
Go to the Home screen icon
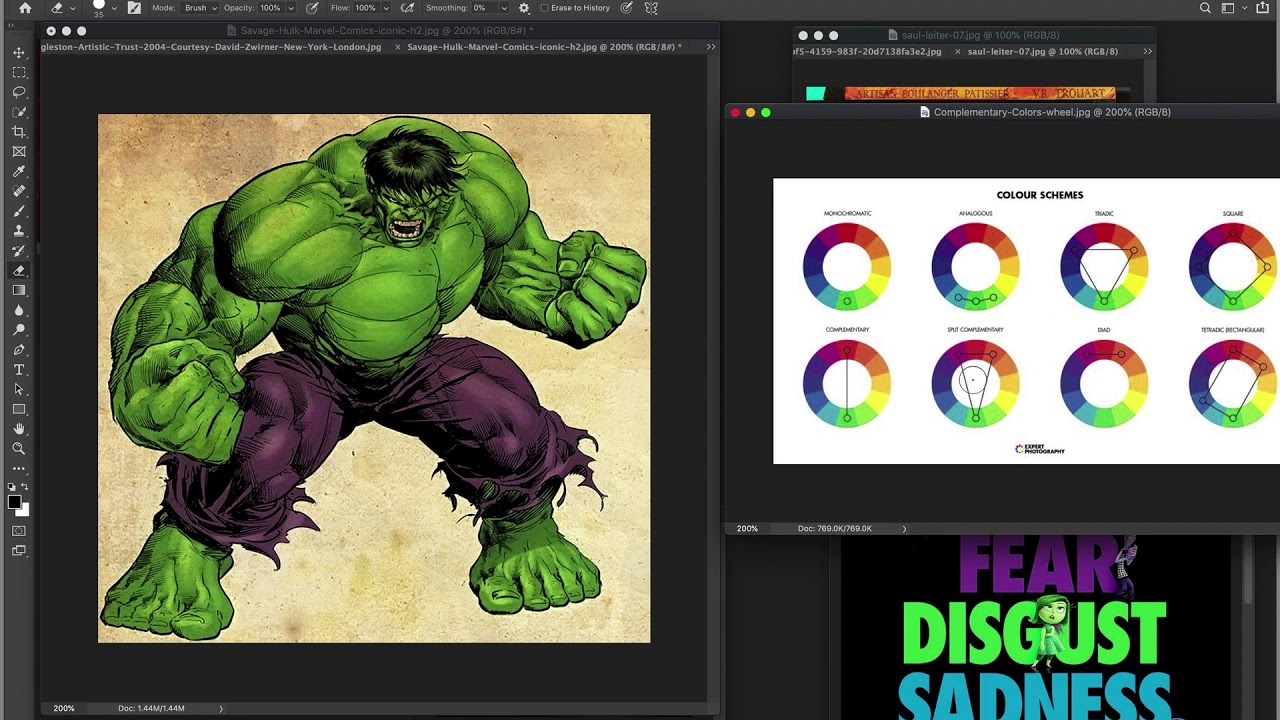coord(25,8)
